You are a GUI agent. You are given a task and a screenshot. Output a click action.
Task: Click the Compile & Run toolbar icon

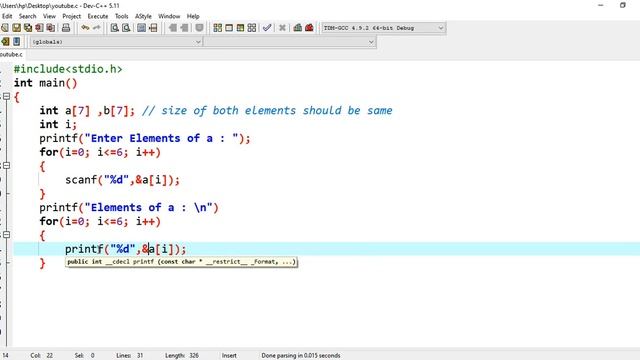[x=240, y=28]
